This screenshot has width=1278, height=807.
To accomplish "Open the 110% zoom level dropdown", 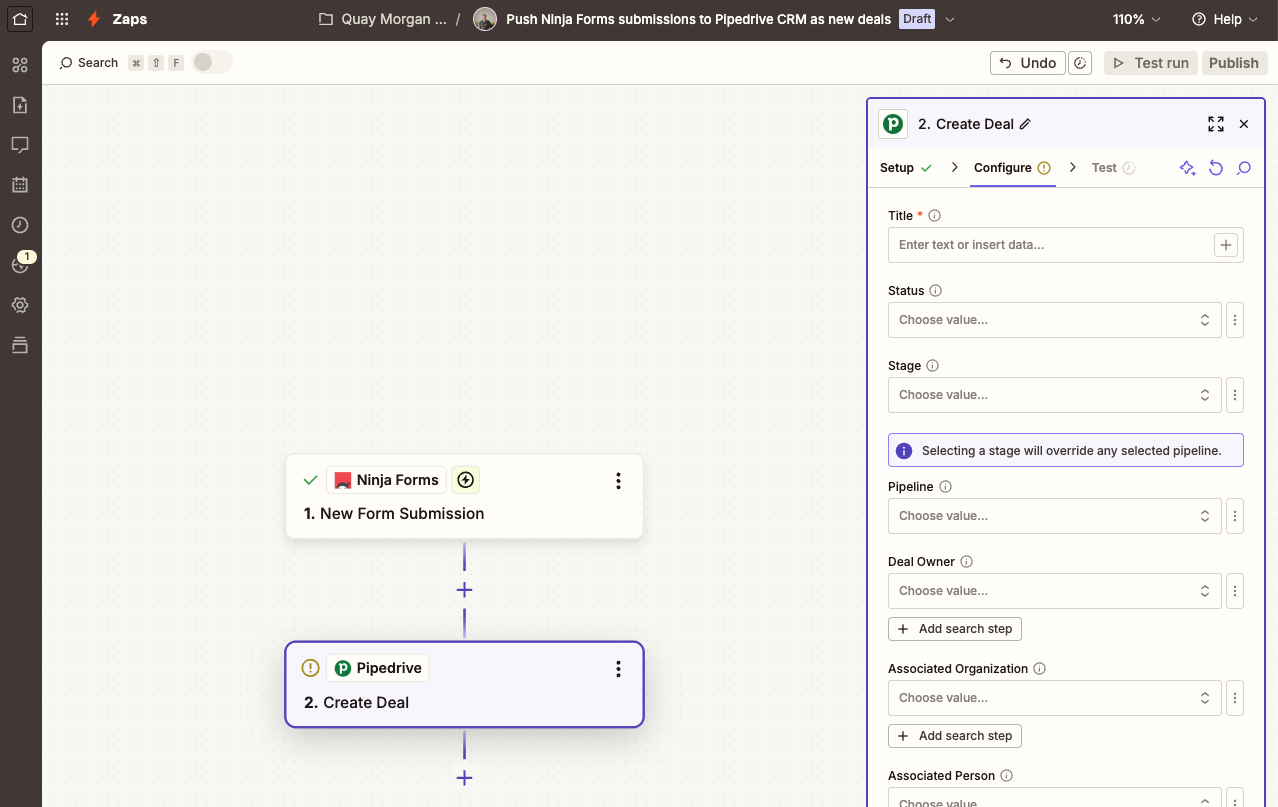I will pos(1137,19).
